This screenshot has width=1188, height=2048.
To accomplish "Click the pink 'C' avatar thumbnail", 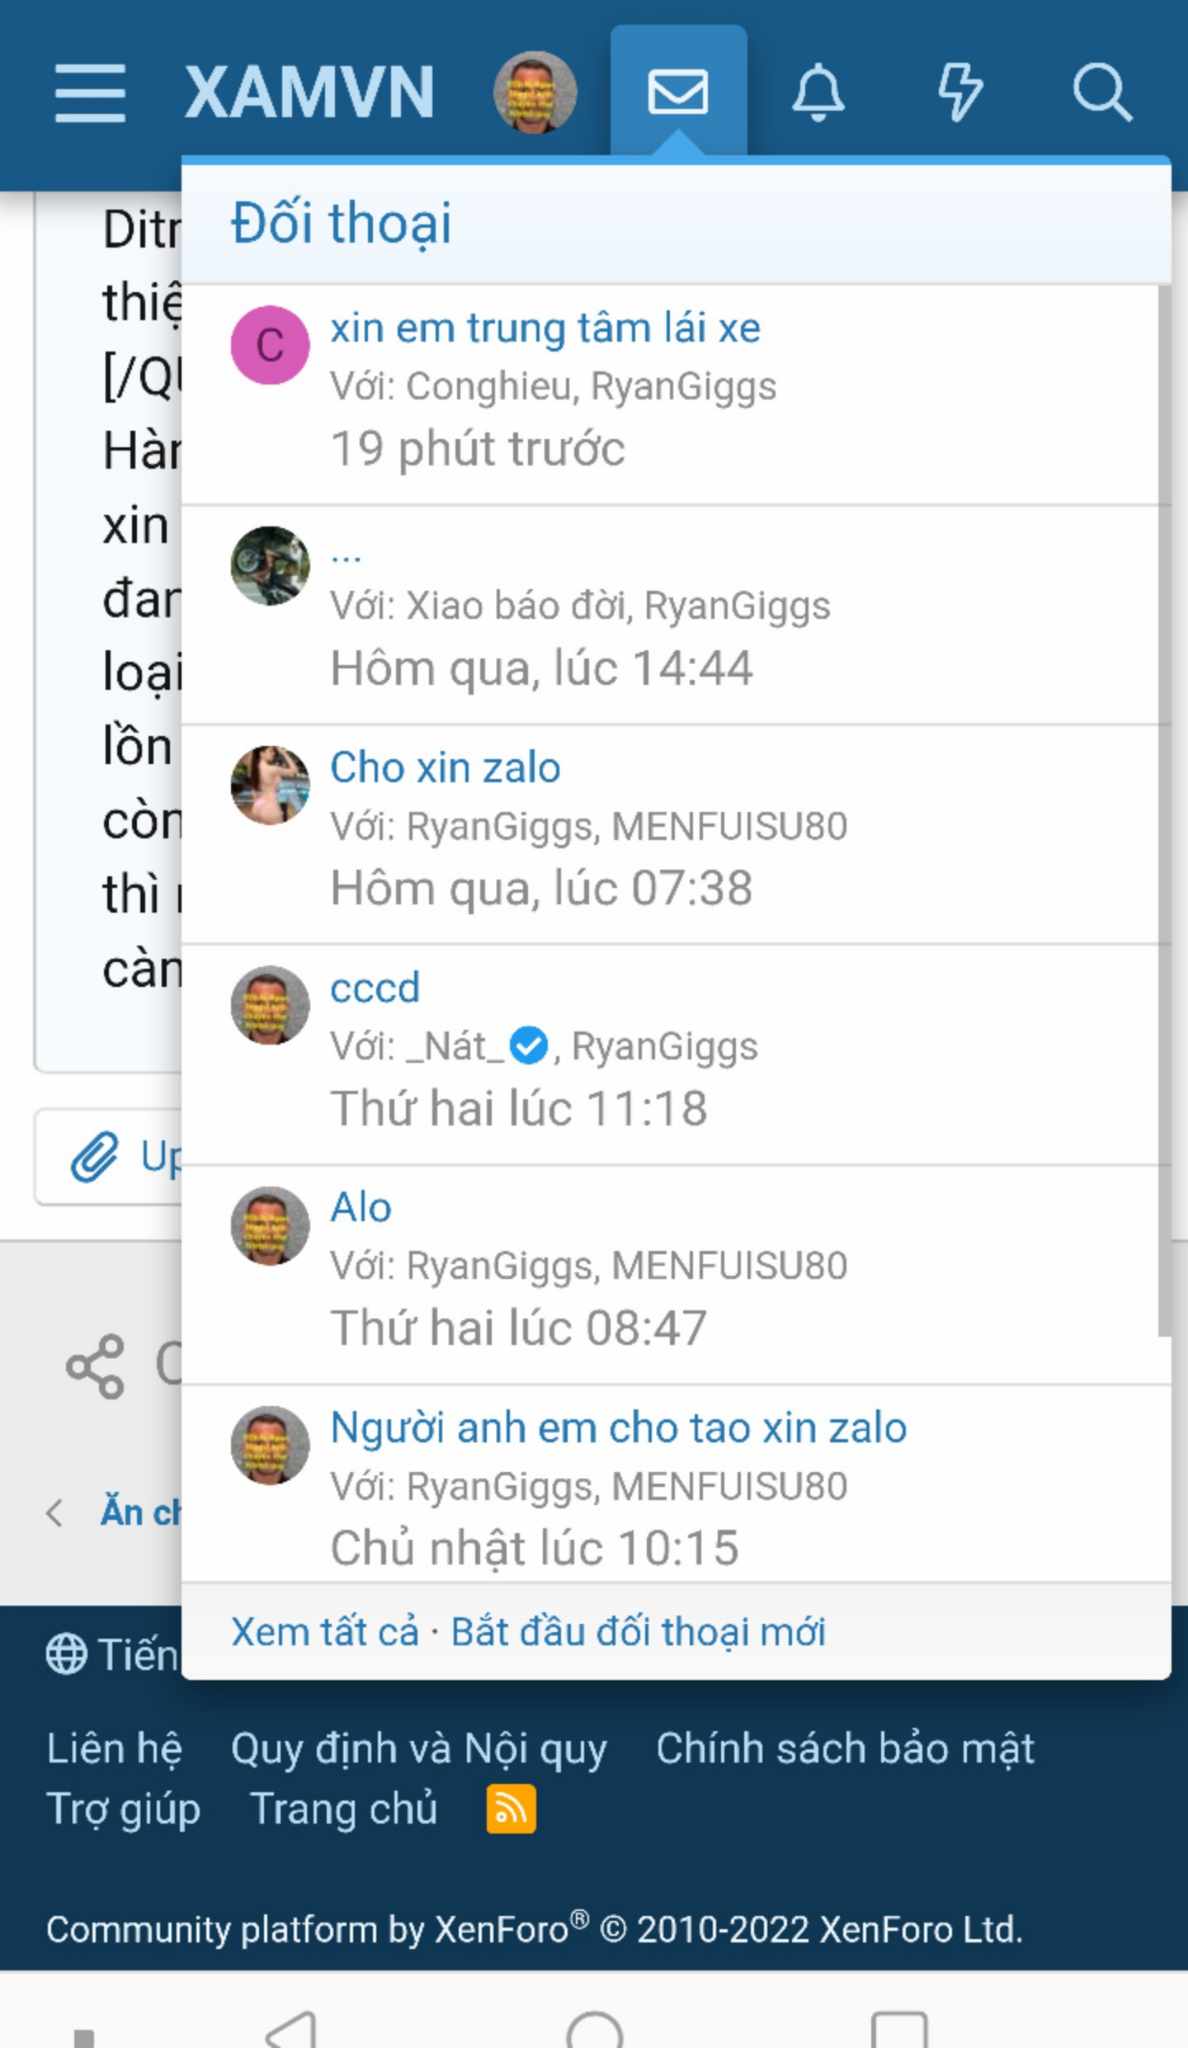I will (x=270, y=345).
